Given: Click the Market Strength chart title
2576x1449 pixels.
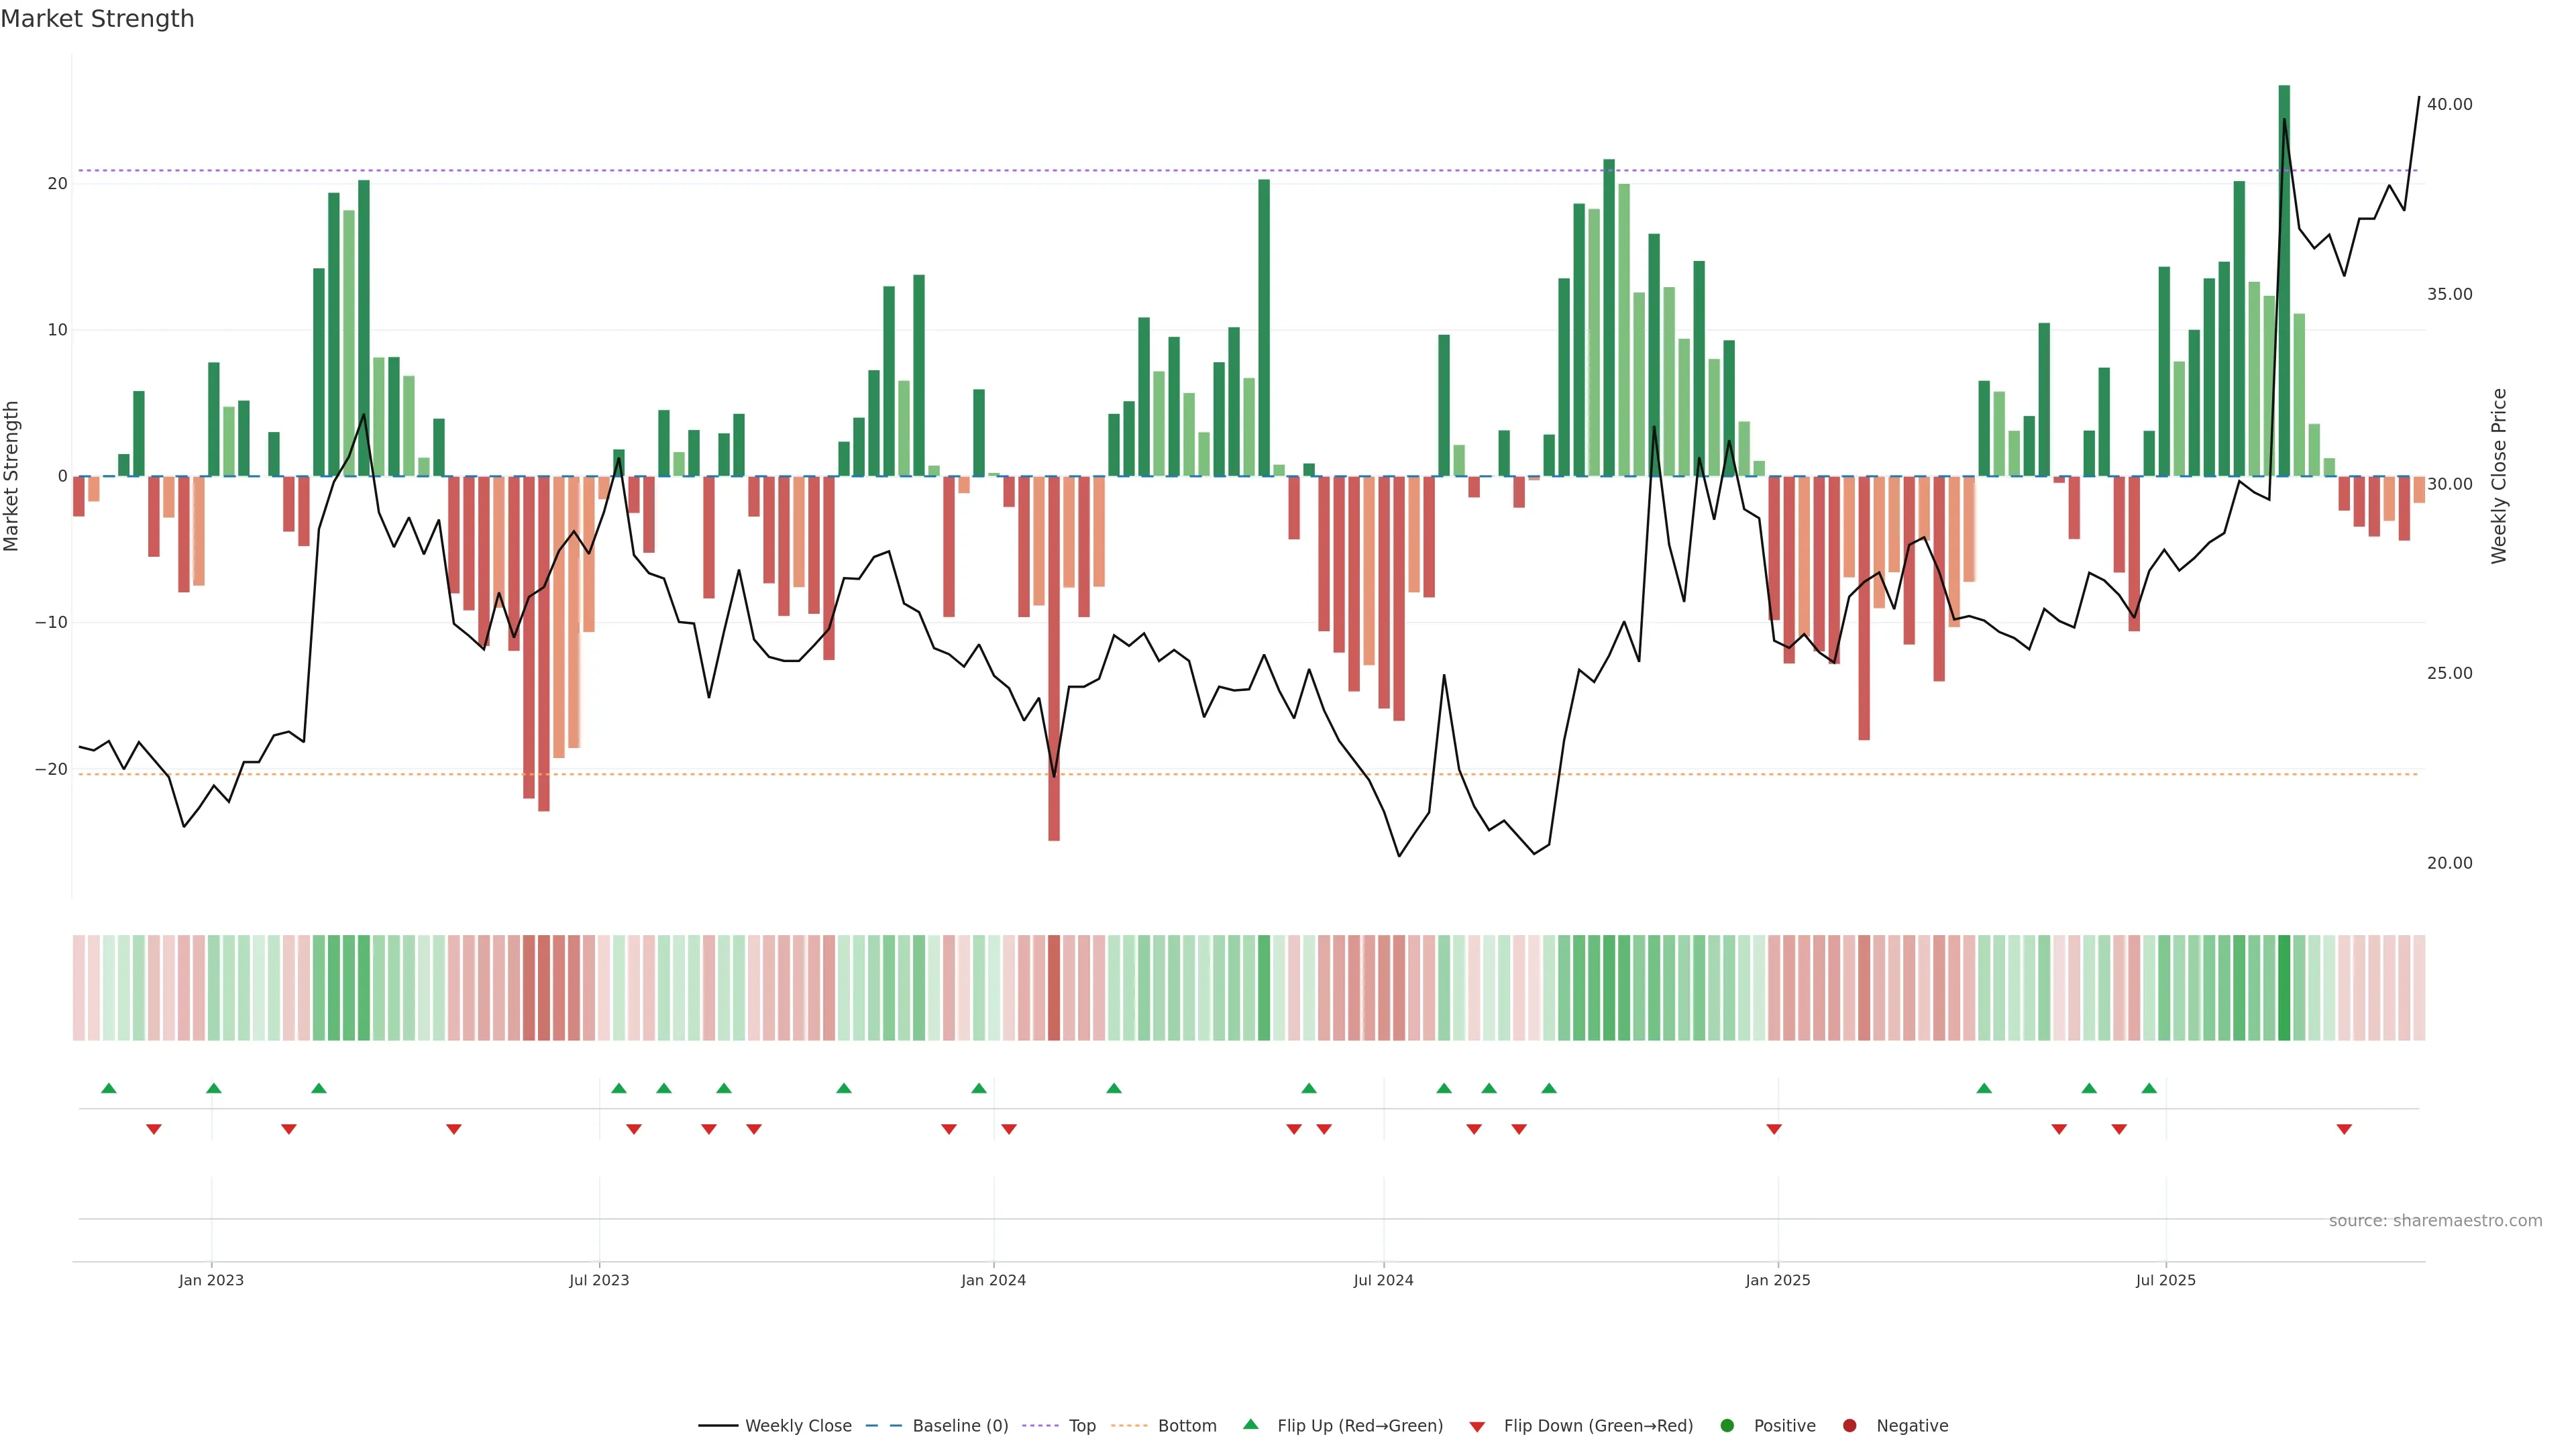Looking at the screenshot, I should 97,19.
